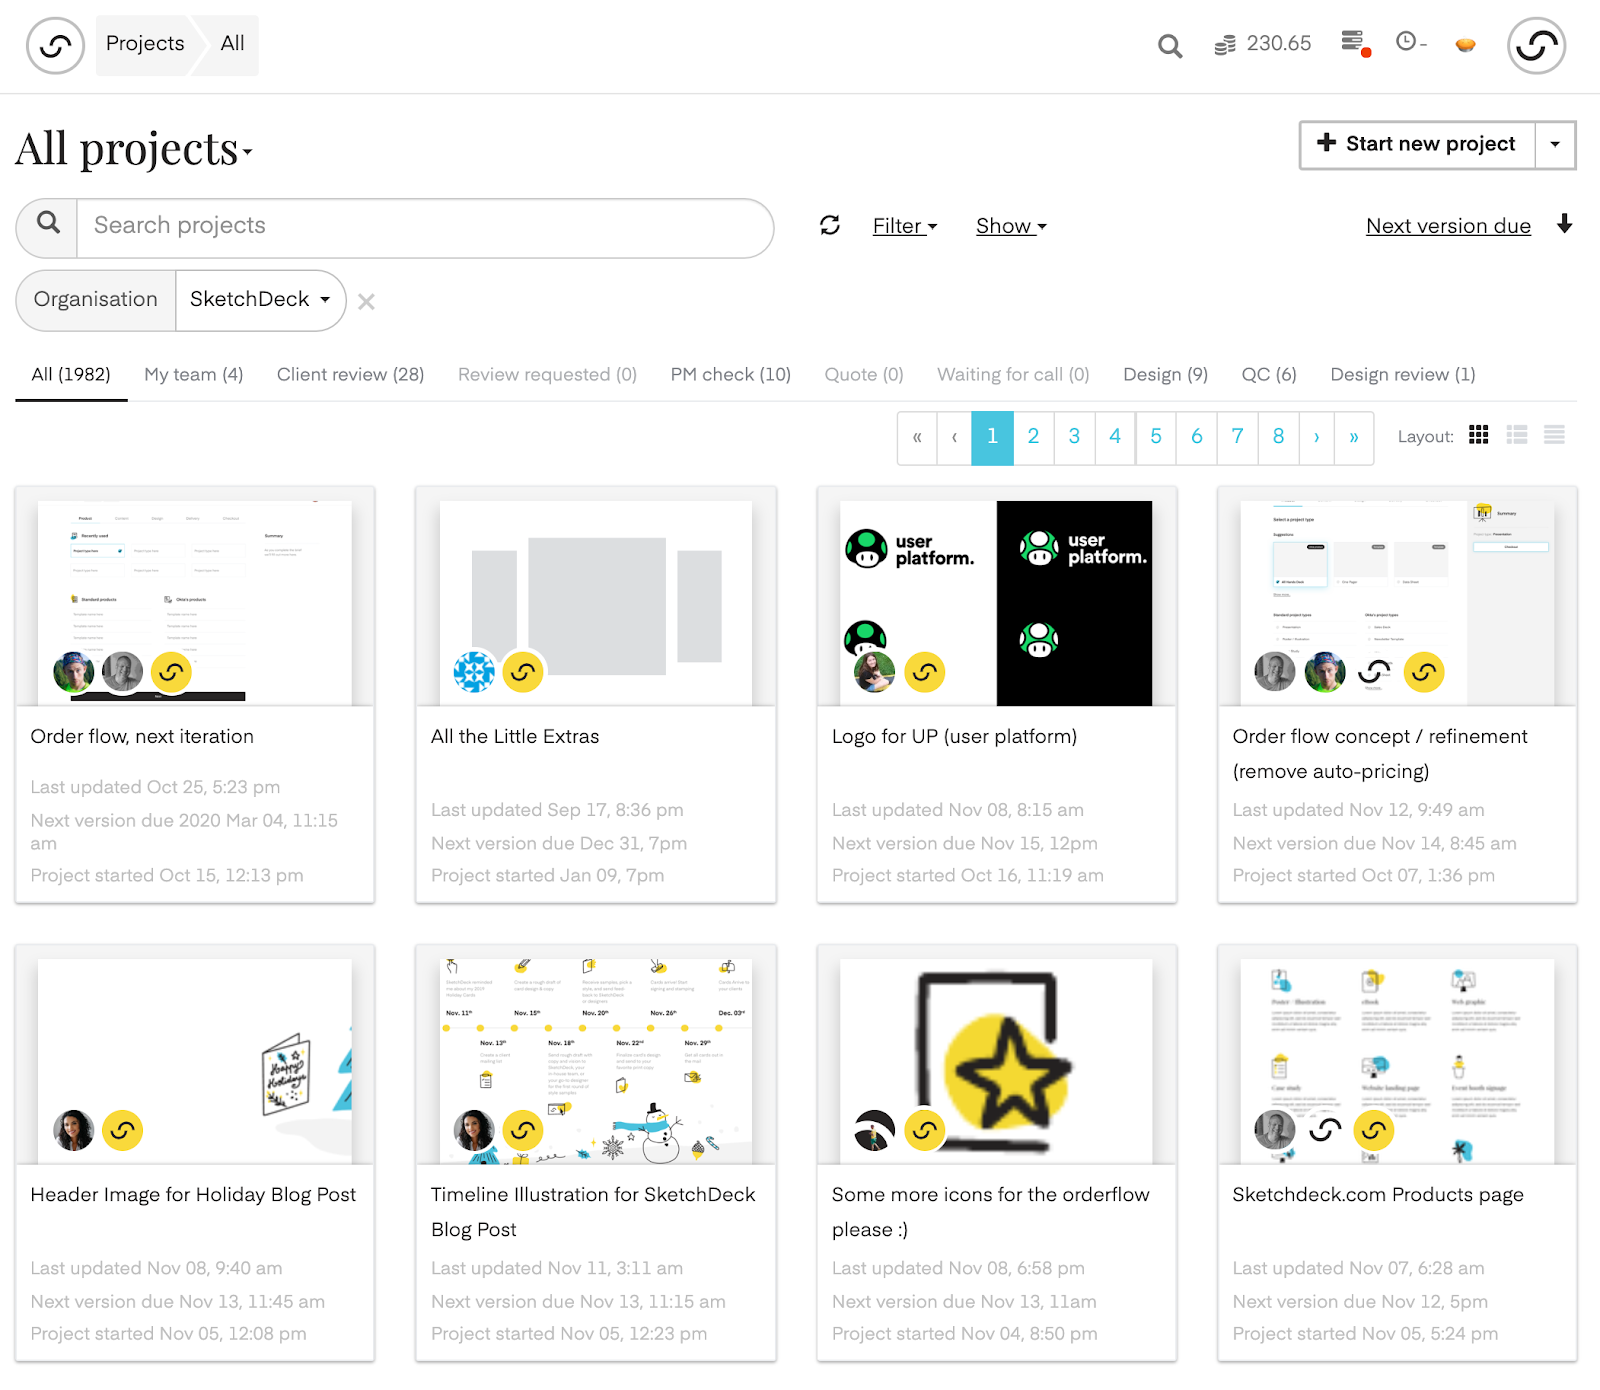Click the orange bowl icon in header

pyautogui.click(x=1465, y=44)
